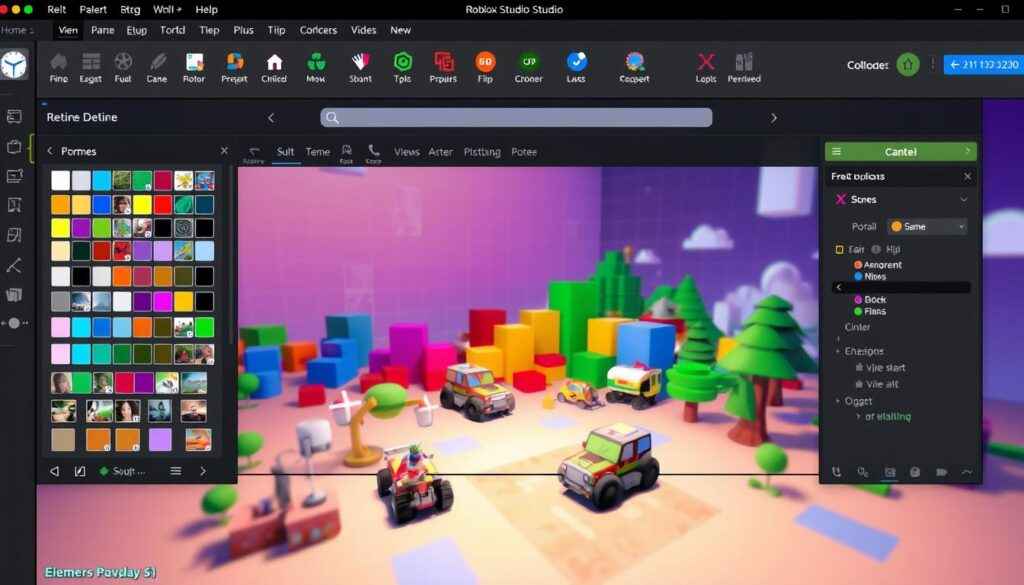The image size is (1024, 585).
Task: Click the magnifier icon in search bar
Action: 332,118
